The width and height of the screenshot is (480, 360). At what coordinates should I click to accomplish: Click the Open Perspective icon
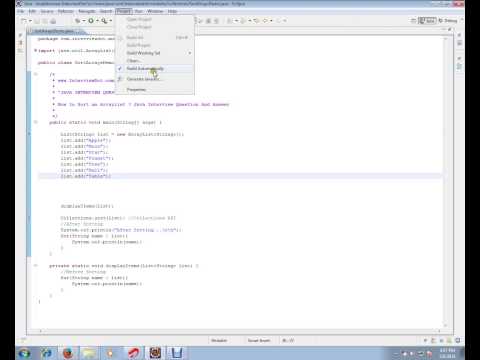pos(414,21)
